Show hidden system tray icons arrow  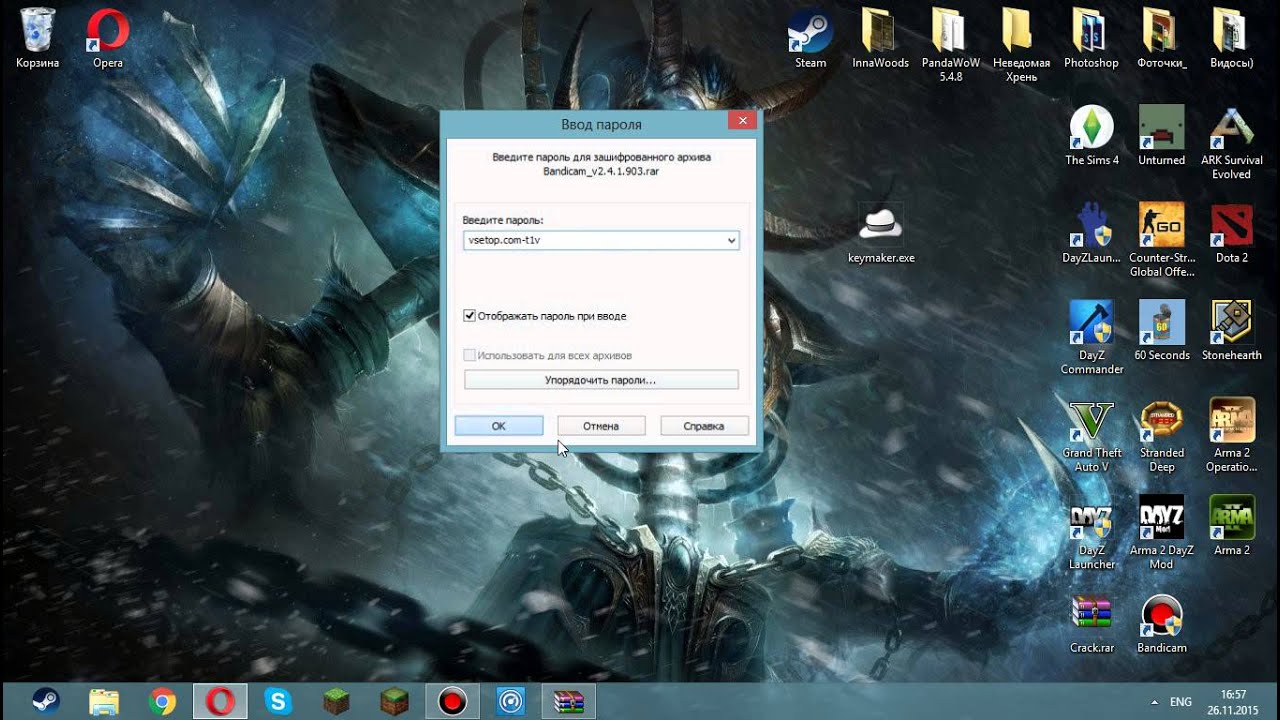[x=1155, y=702]
